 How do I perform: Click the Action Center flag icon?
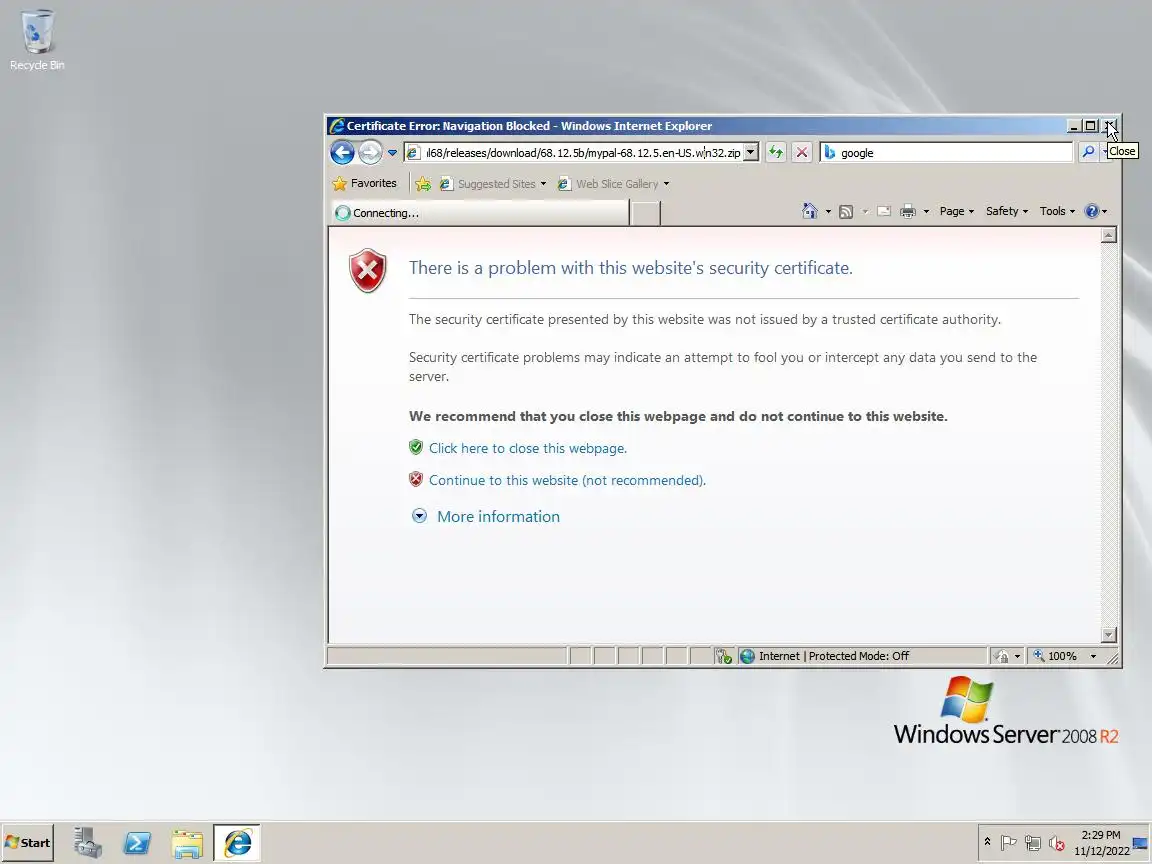pos(1009,843)
